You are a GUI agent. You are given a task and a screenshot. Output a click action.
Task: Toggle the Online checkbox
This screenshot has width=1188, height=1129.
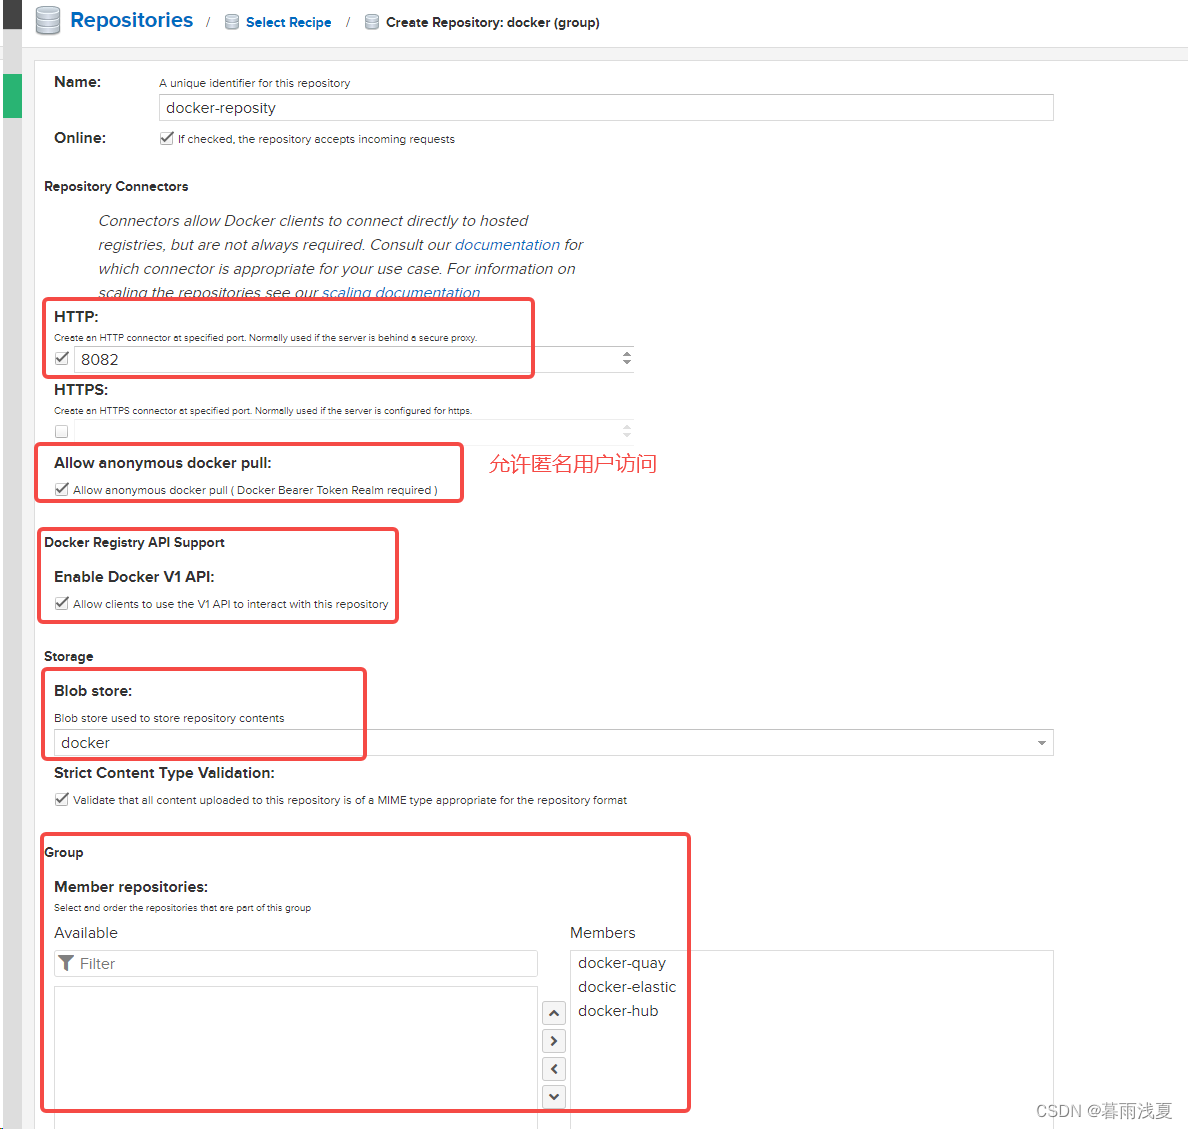(167, 139)
